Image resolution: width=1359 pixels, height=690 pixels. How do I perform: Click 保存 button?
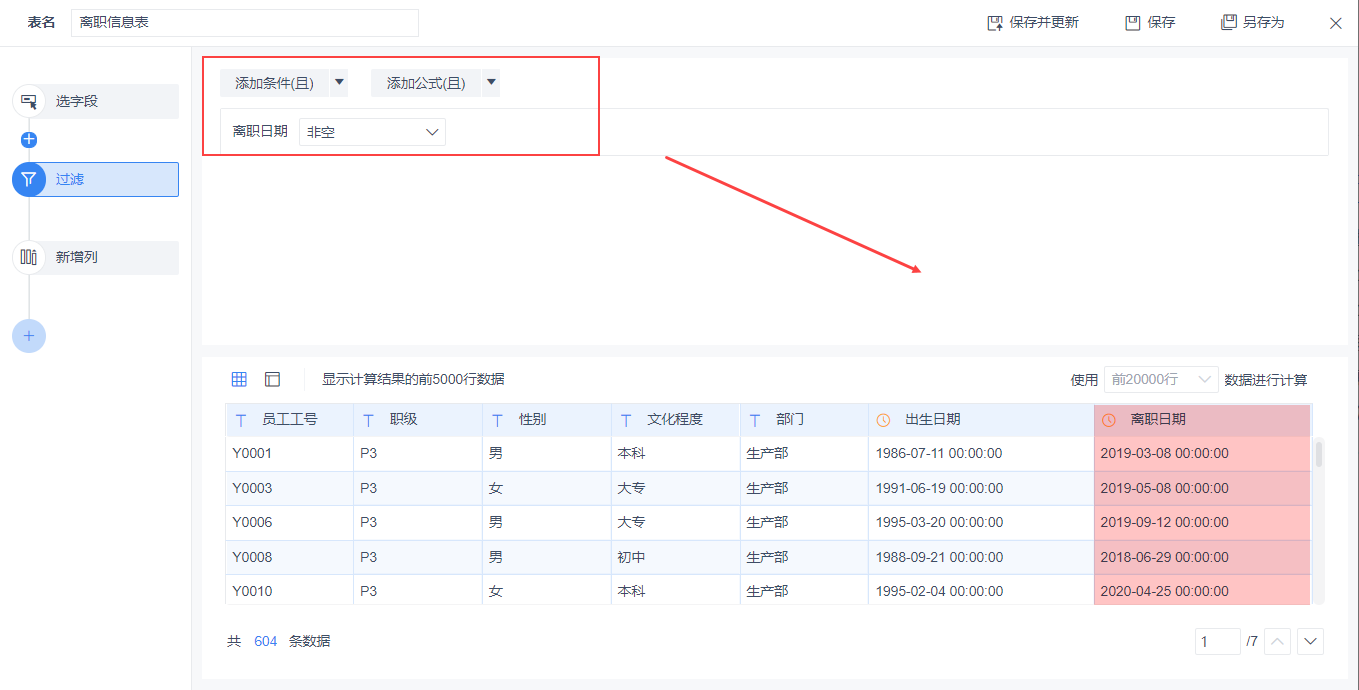coord(1150,22)
